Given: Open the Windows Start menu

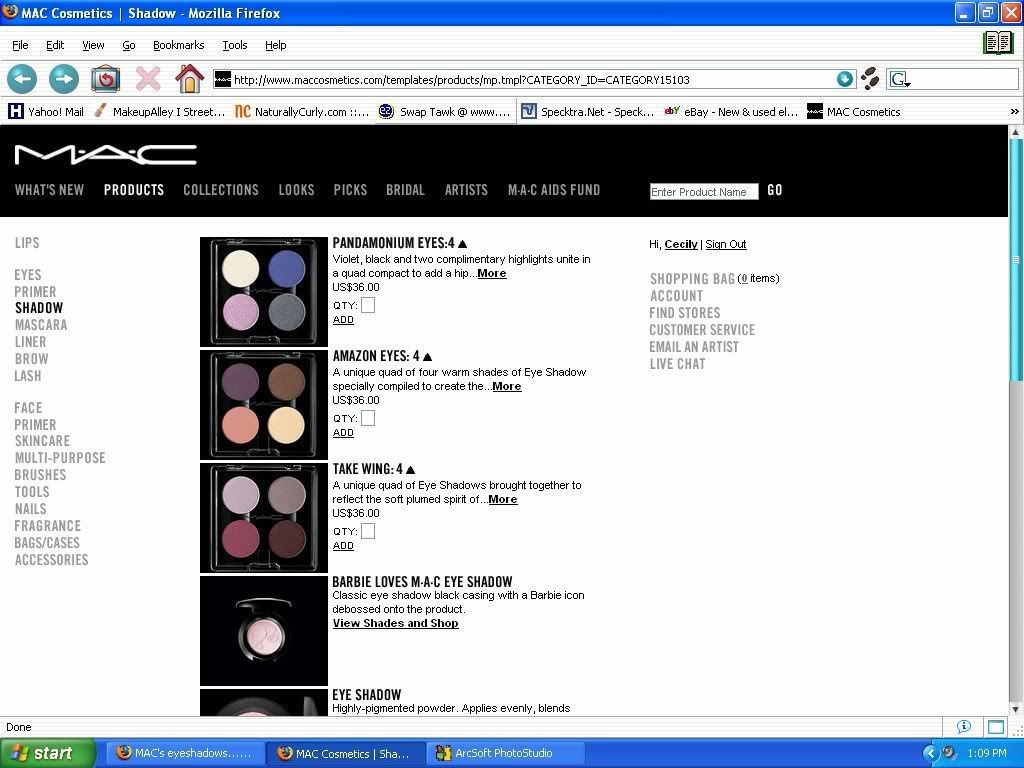Looking at the screenshot, I should point(48,753).
